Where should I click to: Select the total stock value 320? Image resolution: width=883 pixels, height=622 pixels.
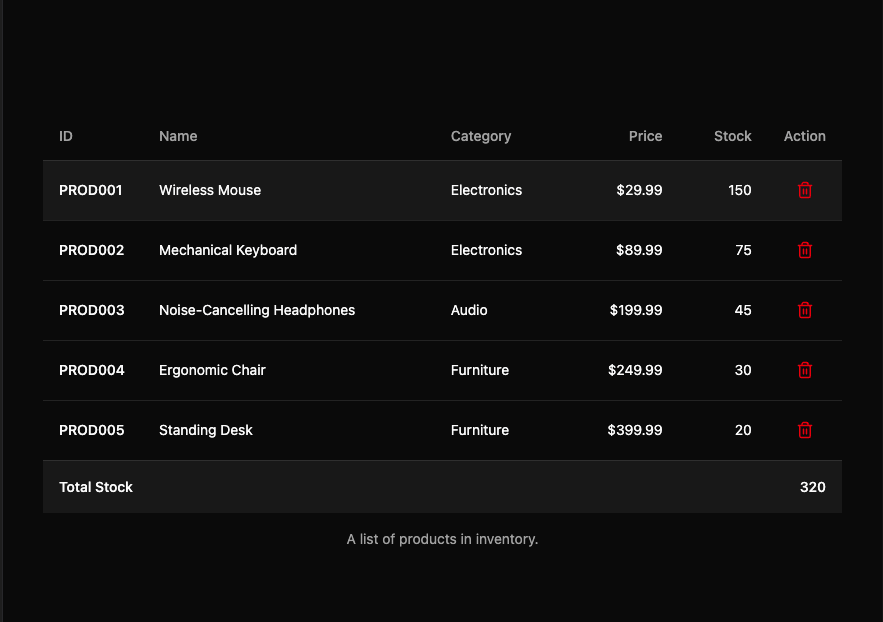(x=813, y=487)
